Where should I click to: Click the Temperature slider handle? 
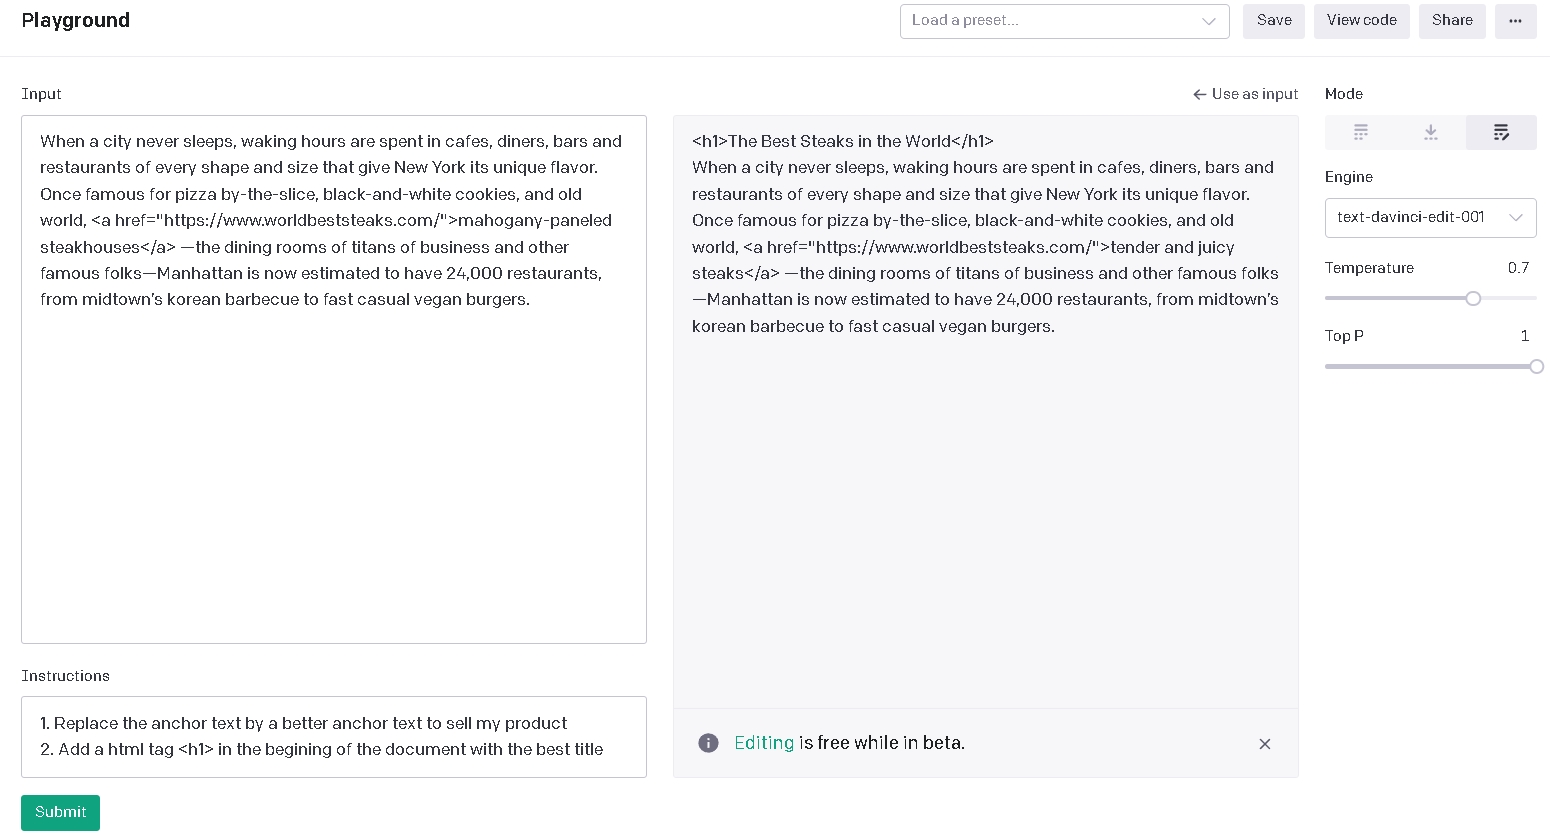pyautogui.click(x=1473, y=298)
